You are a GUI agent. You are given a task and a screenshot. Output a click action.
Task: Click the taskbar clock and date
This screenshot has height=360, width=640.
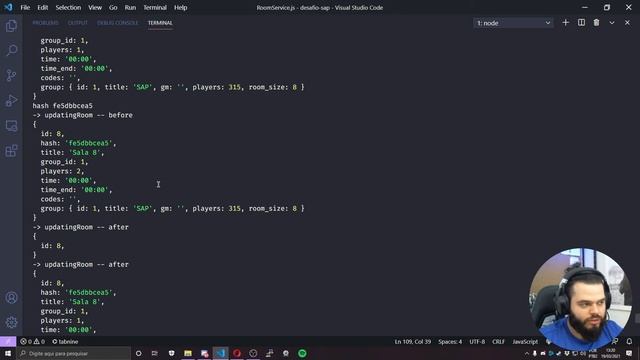610,353
